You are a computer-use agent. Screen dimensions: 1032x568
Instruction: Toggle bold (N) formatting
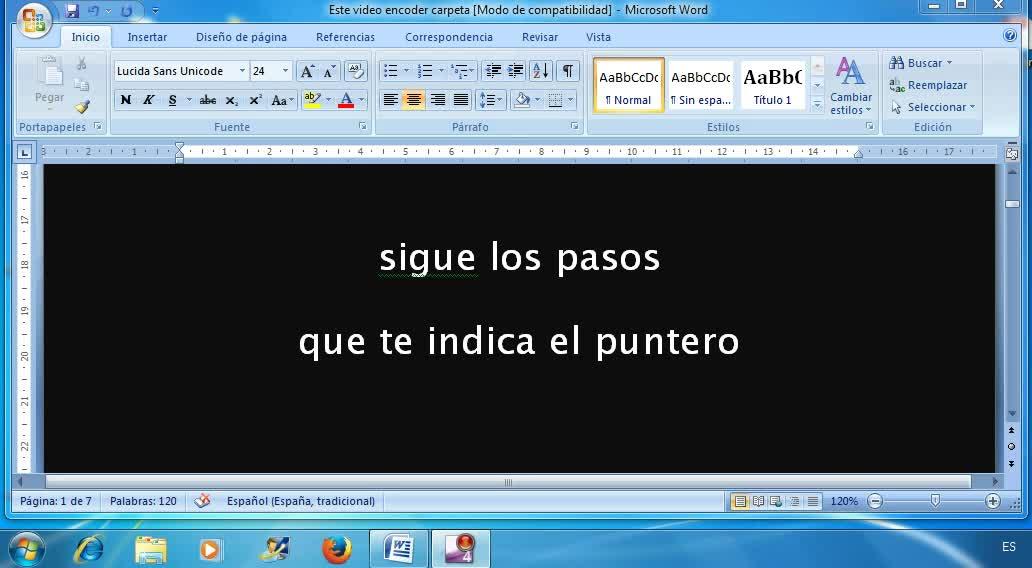126,100
